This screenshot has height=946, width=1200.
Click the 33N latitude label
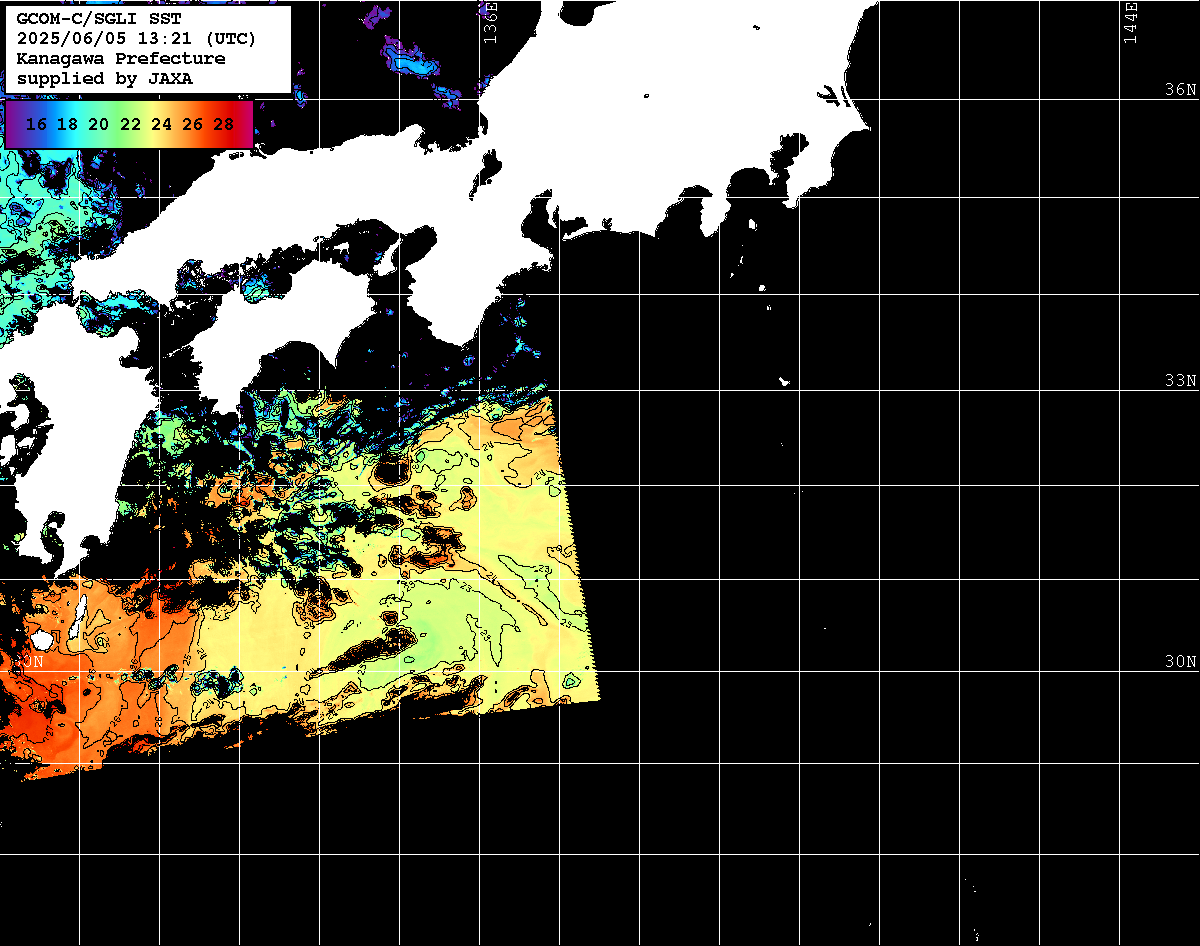(x=1180, y=380)
